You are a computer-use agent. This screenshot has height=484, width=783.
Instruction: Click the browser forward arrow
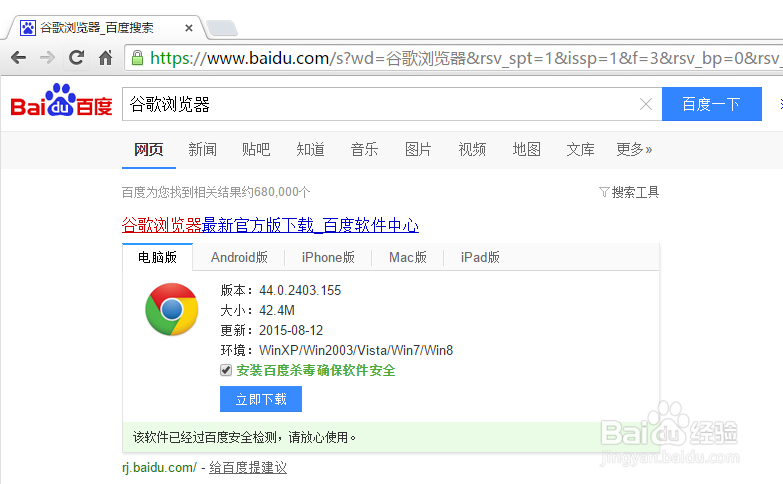(47, 58)
